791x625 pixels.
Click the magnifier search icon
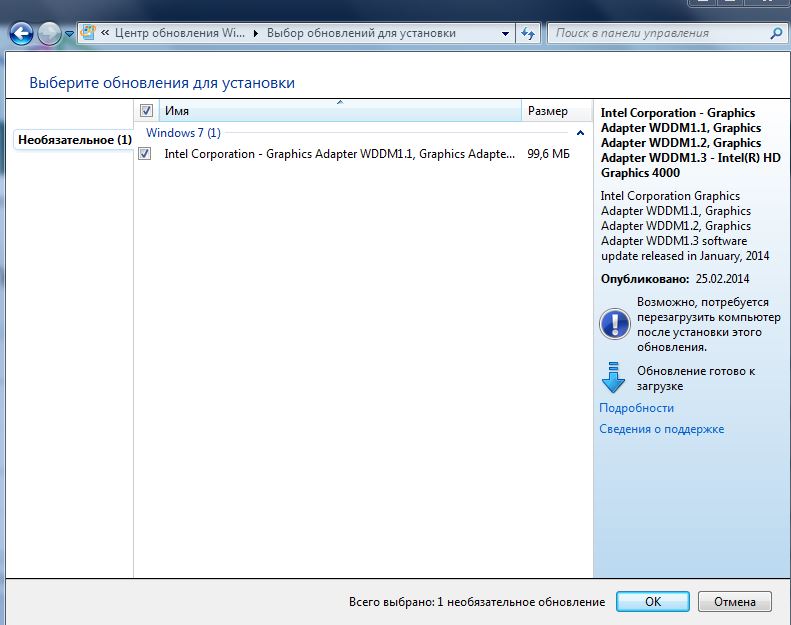776,33
